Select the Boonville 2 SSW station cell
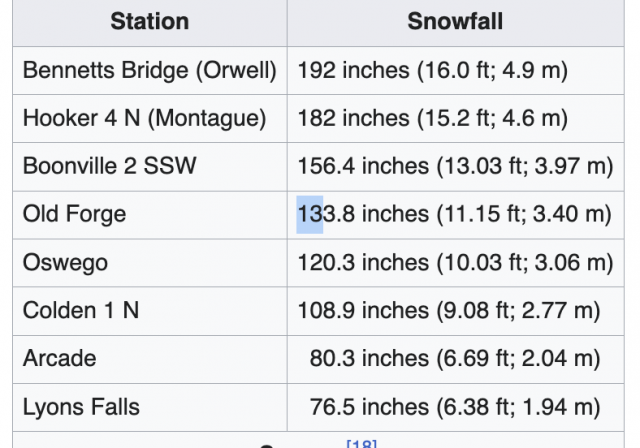 pyautogui.click(x=110, y=167)
